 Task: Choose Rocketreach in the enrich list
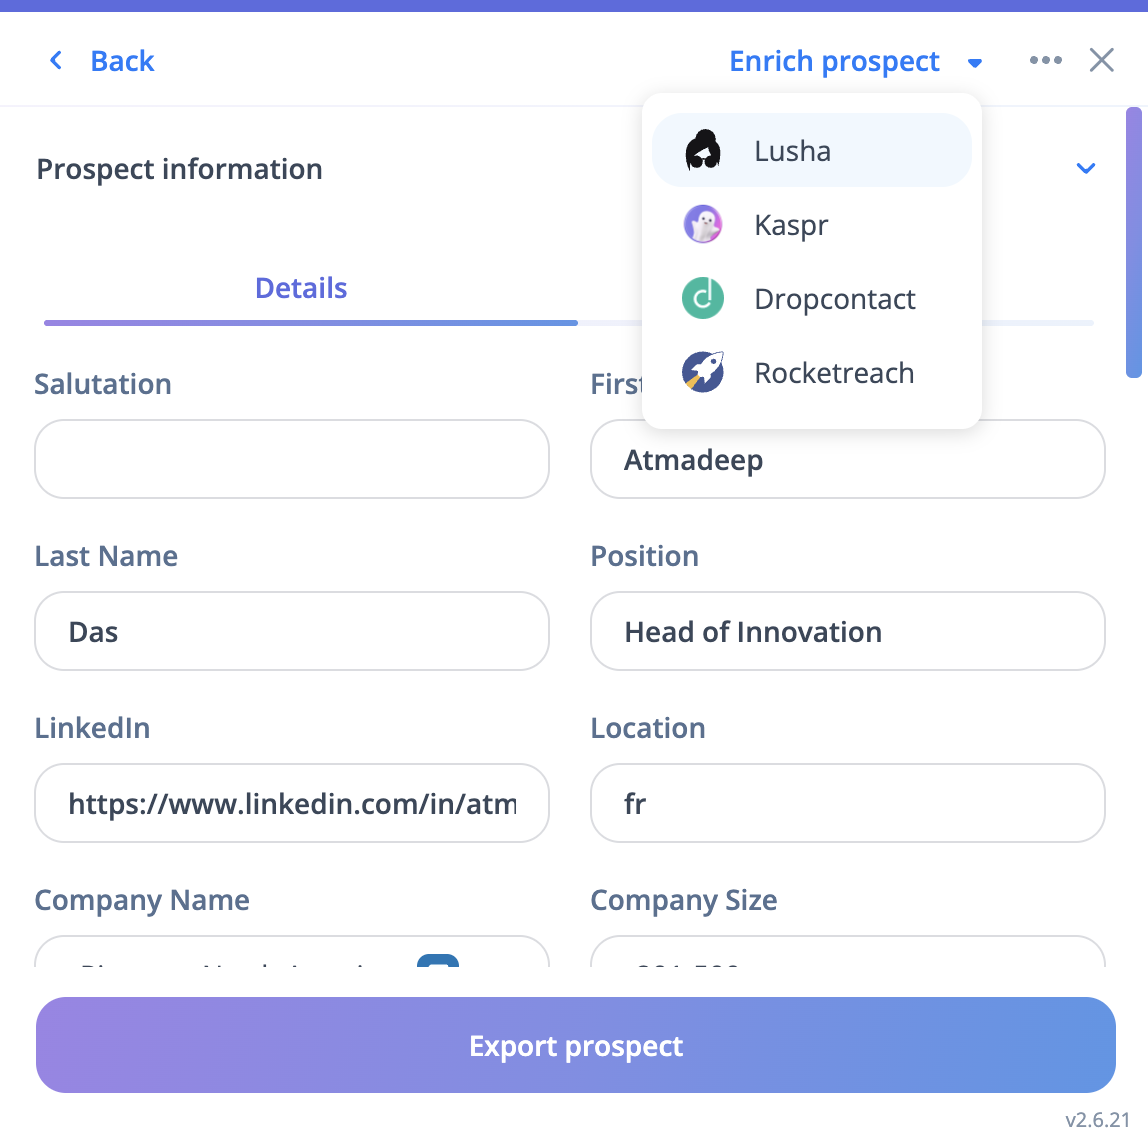pos(834,373)
